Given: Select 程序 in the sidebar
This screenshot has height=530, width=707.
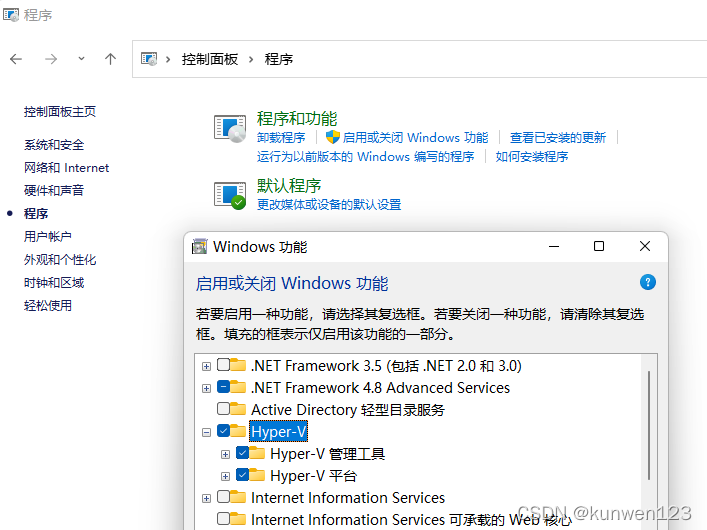Looking at the screenshot, I should tap(36, 213).
